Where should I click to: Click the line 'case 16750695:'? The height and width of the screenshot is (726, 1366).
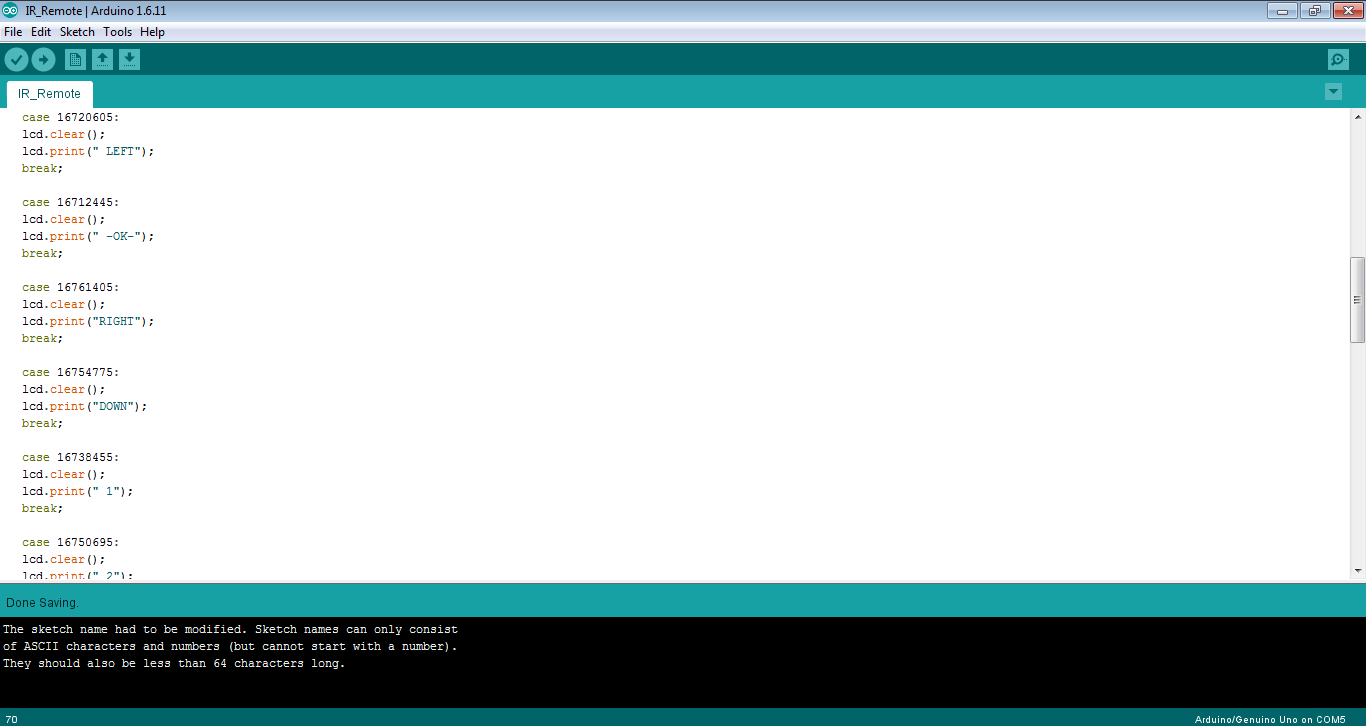tap(70, 542)
